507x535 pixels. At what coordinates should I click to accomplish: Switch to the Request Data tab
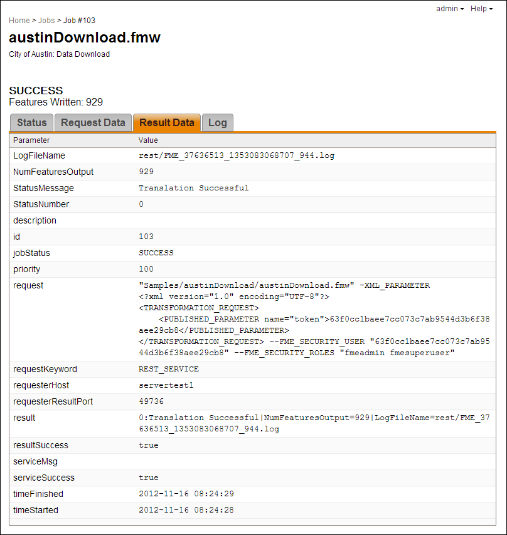[93, 122]
